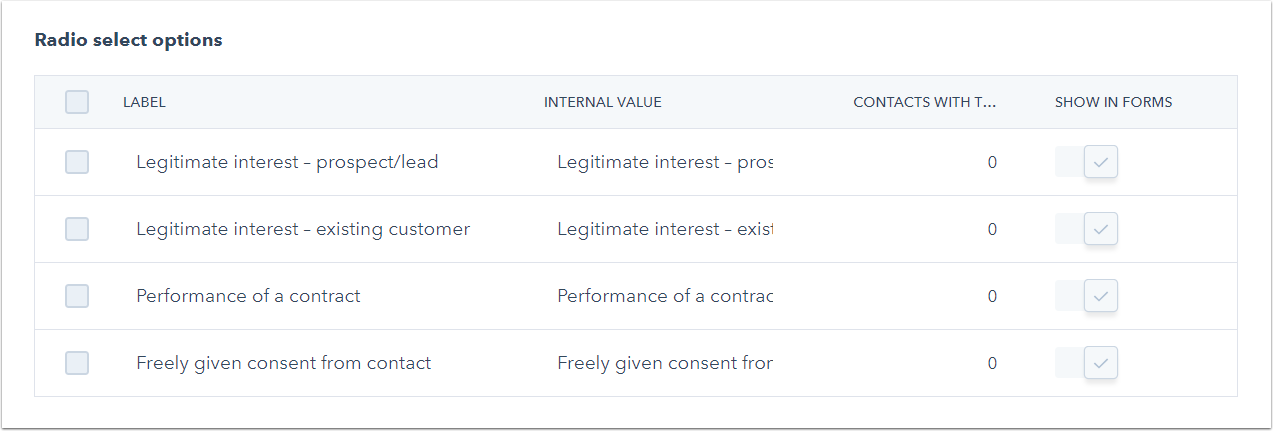Toggle Show in forms for Freely given consent
This screenshot has height=431, width=1273.
click(x=1087, y=363)
